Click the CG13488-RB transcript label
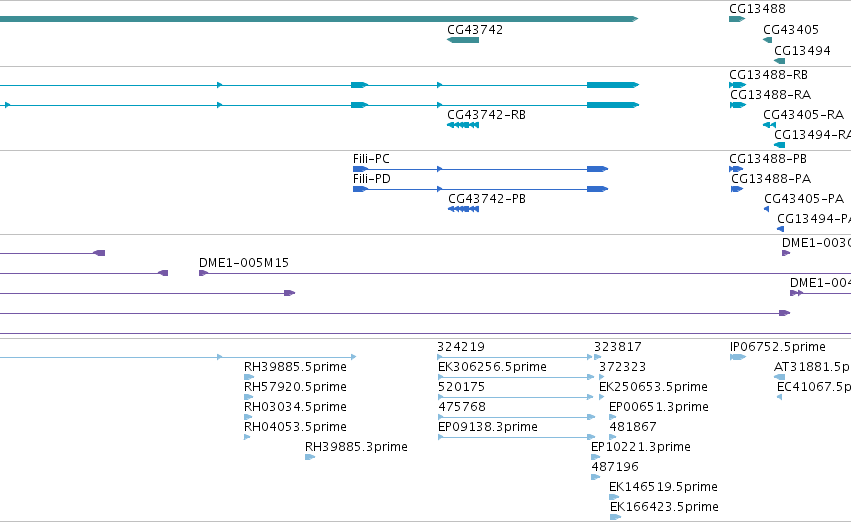The image size is (851, 522). point(769,75)
